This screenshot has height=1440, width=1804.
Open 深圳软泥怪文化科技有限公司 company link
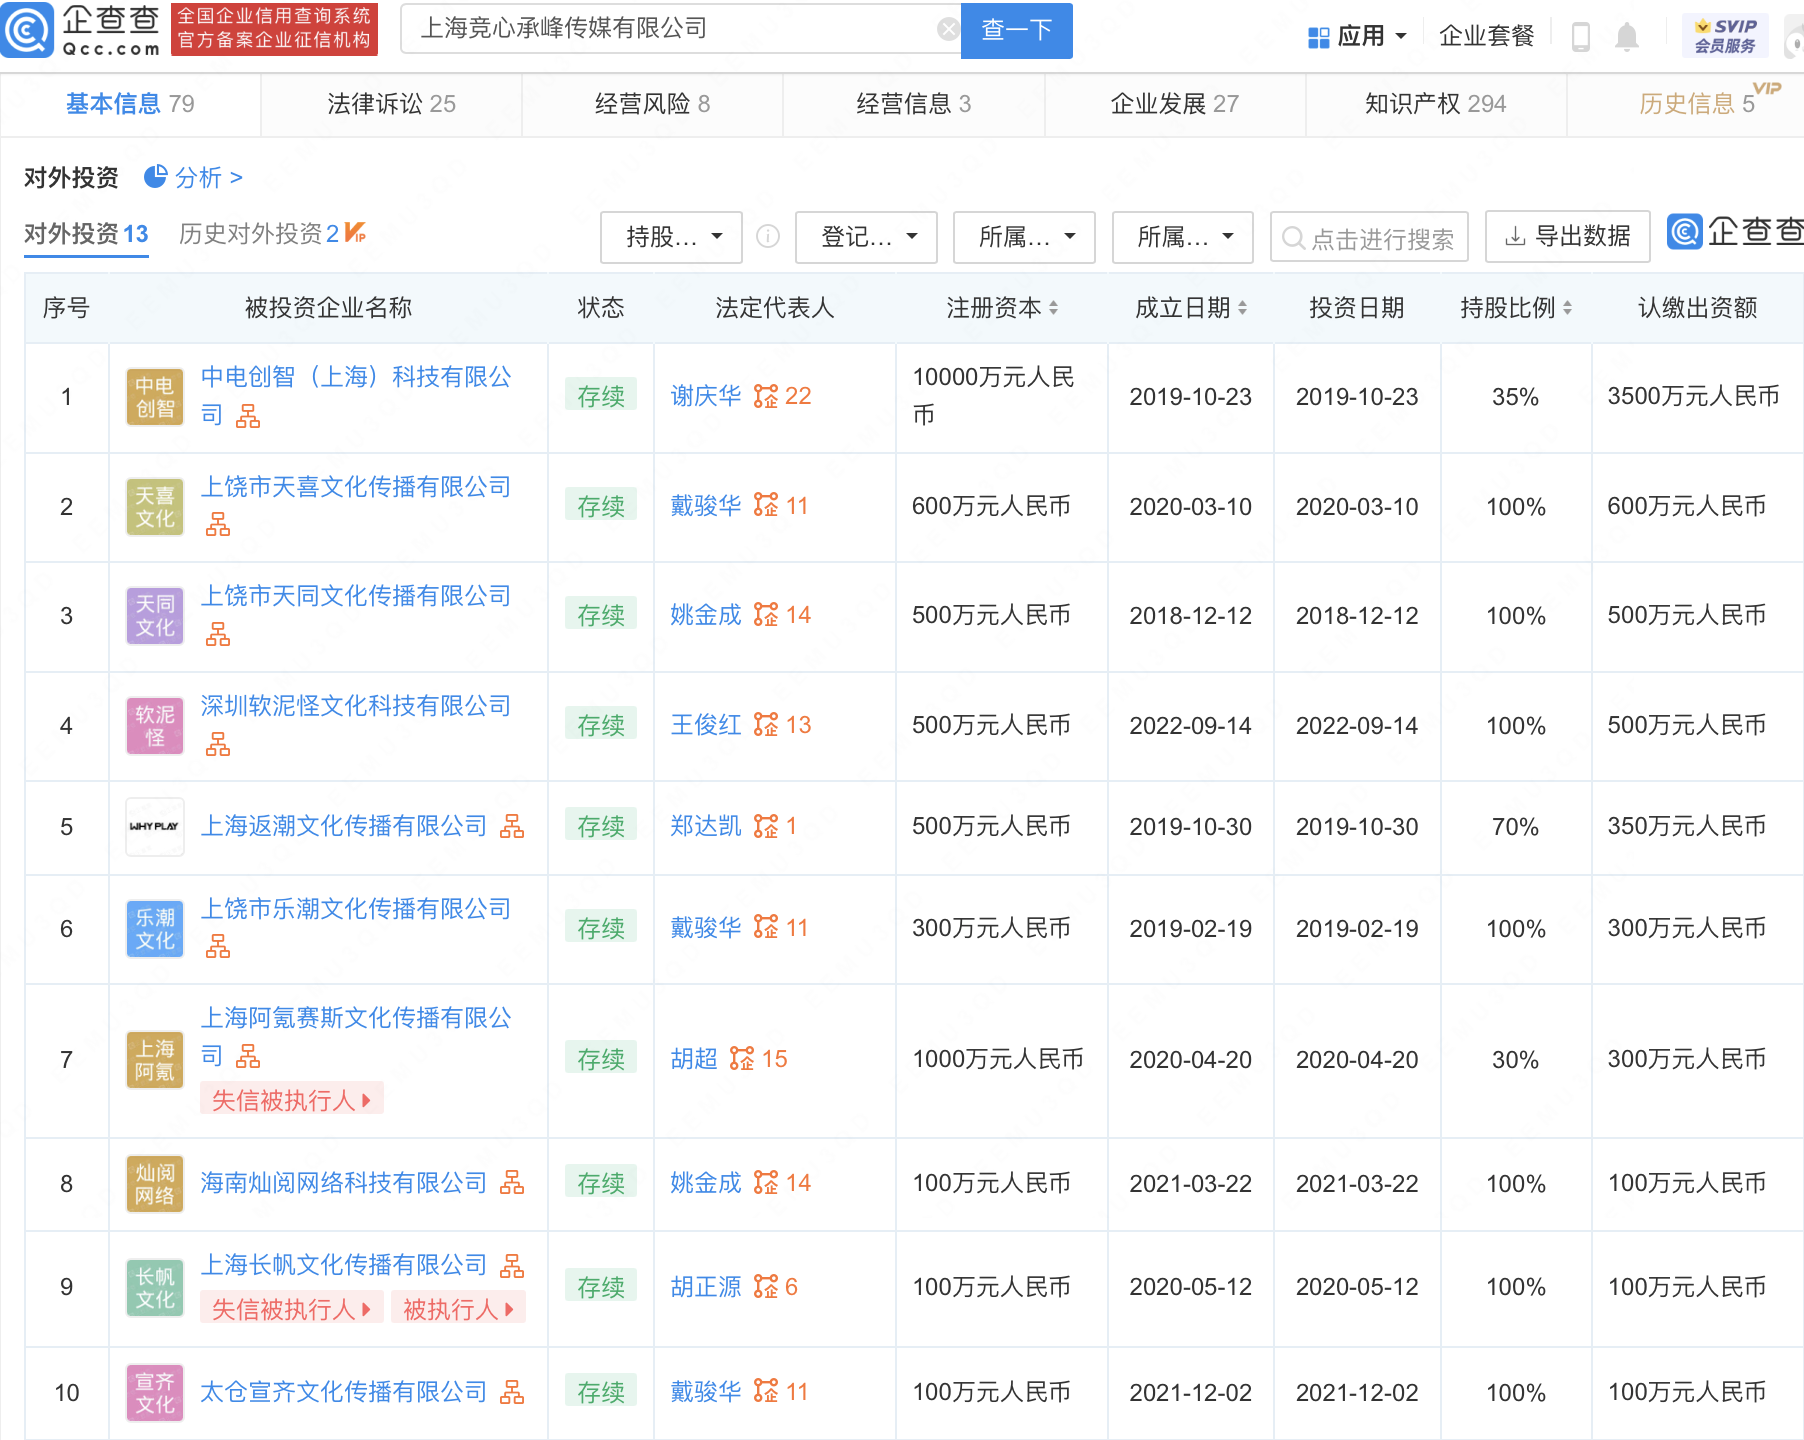[356, 706]
